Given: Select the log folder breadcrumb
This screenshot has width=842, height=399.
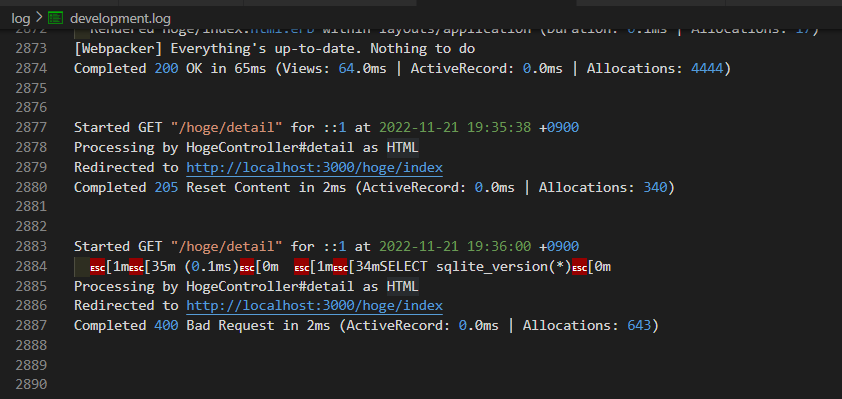Looking at the screenshot, I should [21, 18].
